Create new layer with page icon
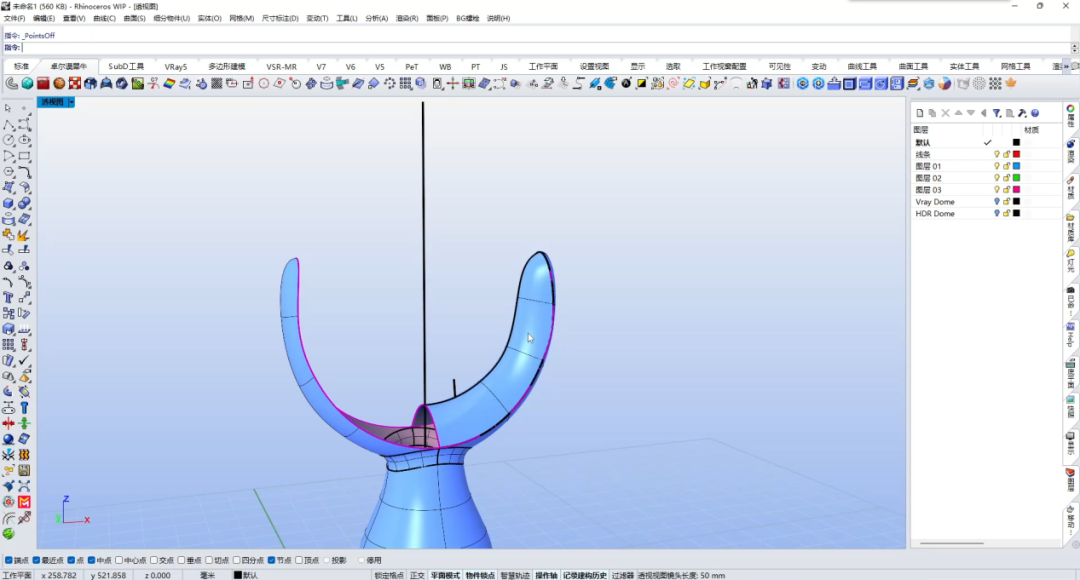This screenshot has width=1080, height=580. coord(920,113)
